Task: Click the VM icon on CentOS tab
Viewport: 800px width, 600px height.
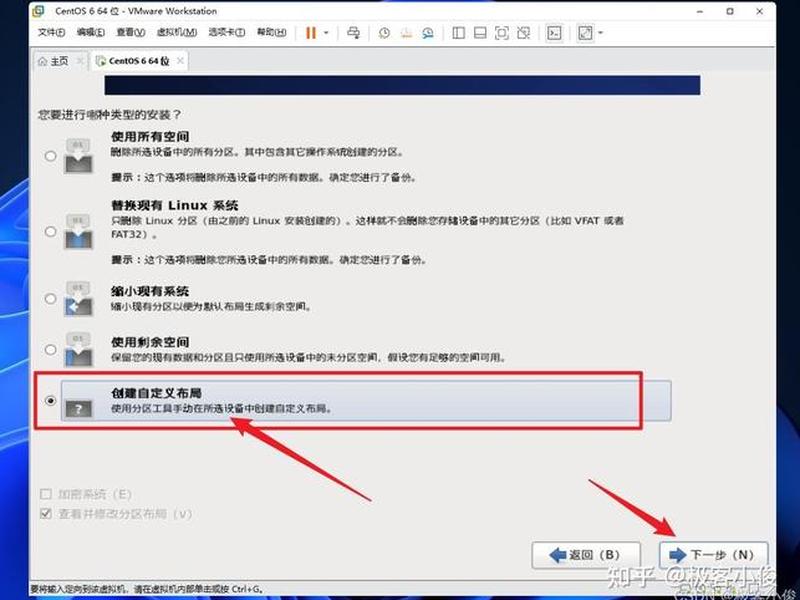Action: point(101,61)
